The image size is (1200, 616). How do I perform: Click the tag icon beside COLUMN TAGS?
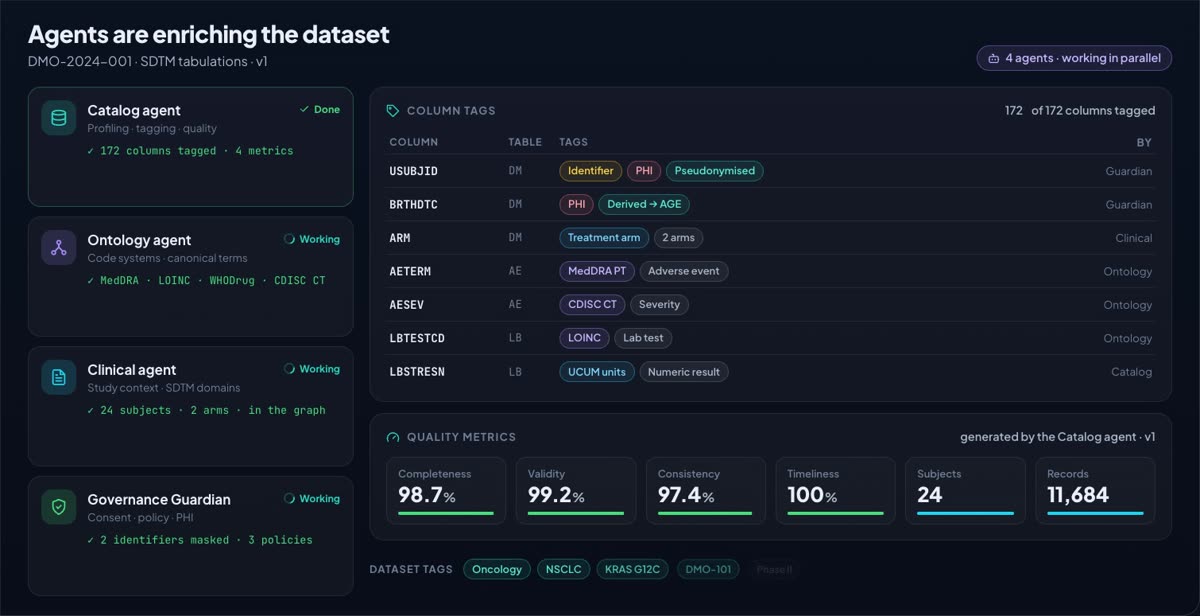pyautogui.click(x=393, y=111)
